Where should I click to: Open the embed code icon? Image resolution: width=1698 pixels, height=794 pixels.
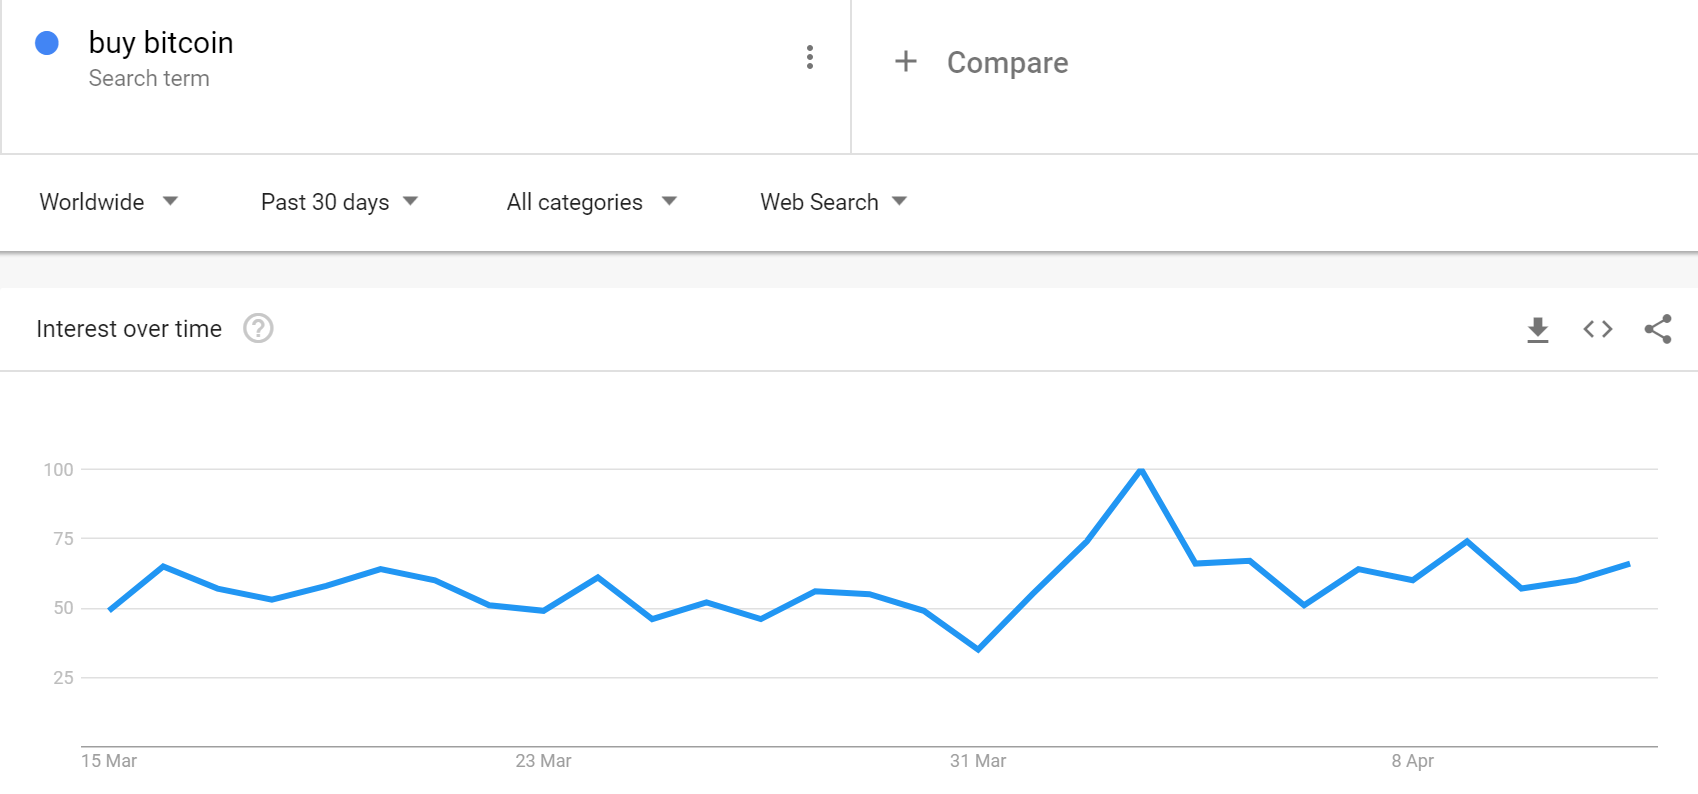(1598, 329)
